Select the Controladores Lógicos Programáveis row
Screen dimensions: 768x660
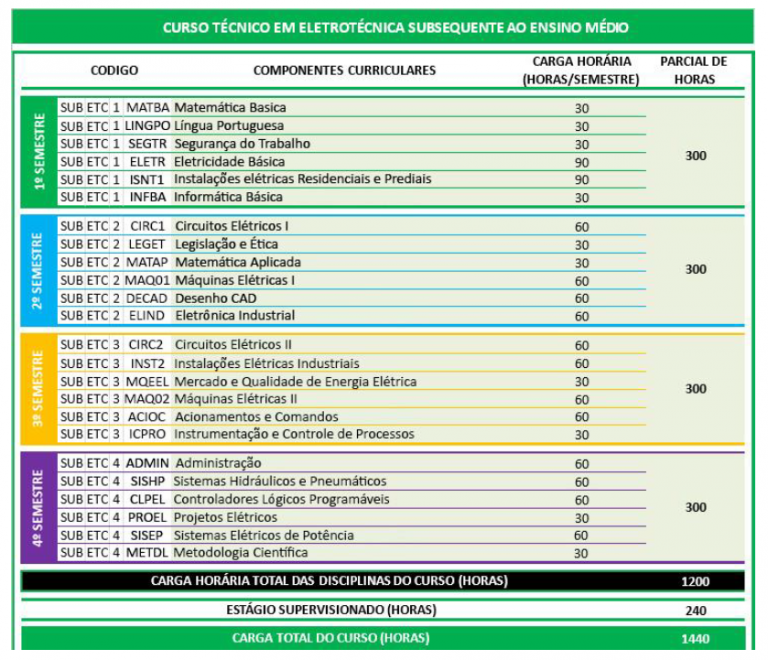pos(281,500)
